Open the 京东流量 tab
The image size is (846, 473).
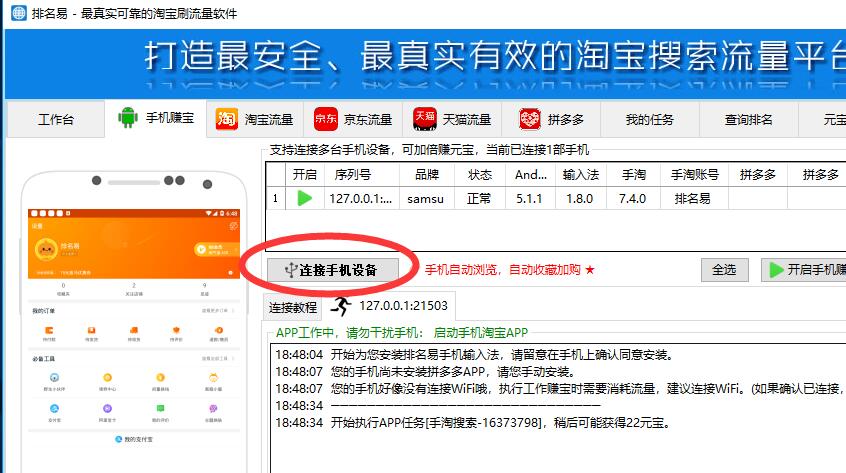[x=353, y=119]
